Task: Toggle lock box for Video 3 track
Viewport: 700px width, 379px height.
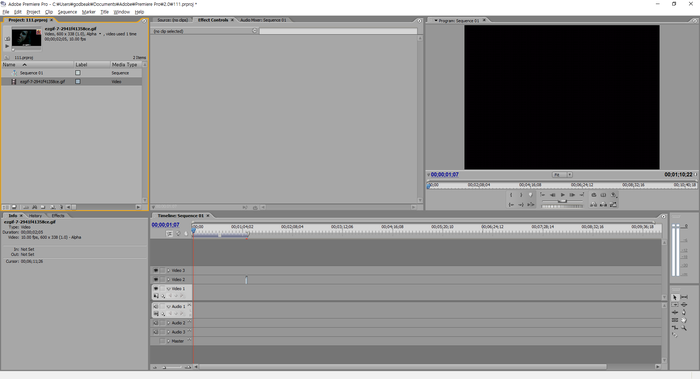Action: point(162,271)
